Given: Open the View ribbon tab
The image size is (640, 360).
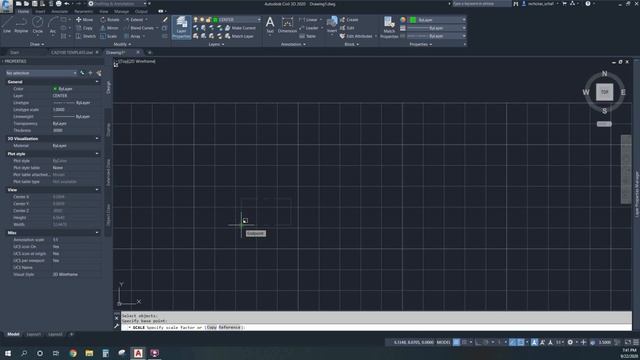Looking at the screenshot, I should pyautogui.click(x=104, y=11).
